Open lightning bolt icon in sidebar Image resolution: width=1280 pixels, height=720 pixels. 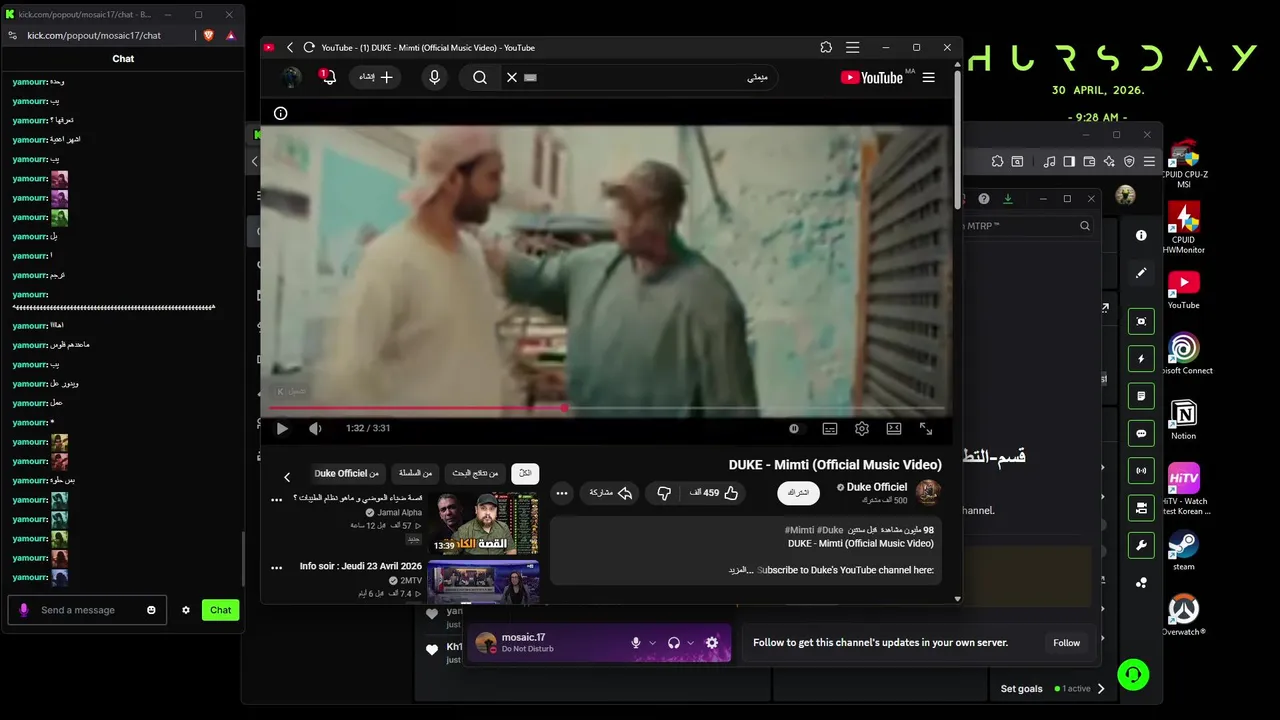coord(1141,358)
